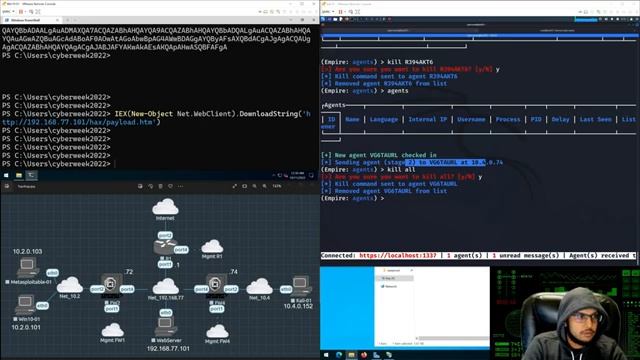This screenshot has width=640, height=360.
Task: Open the zoom percentage dropdown in topology toolbar
Action: pos(277,186)
